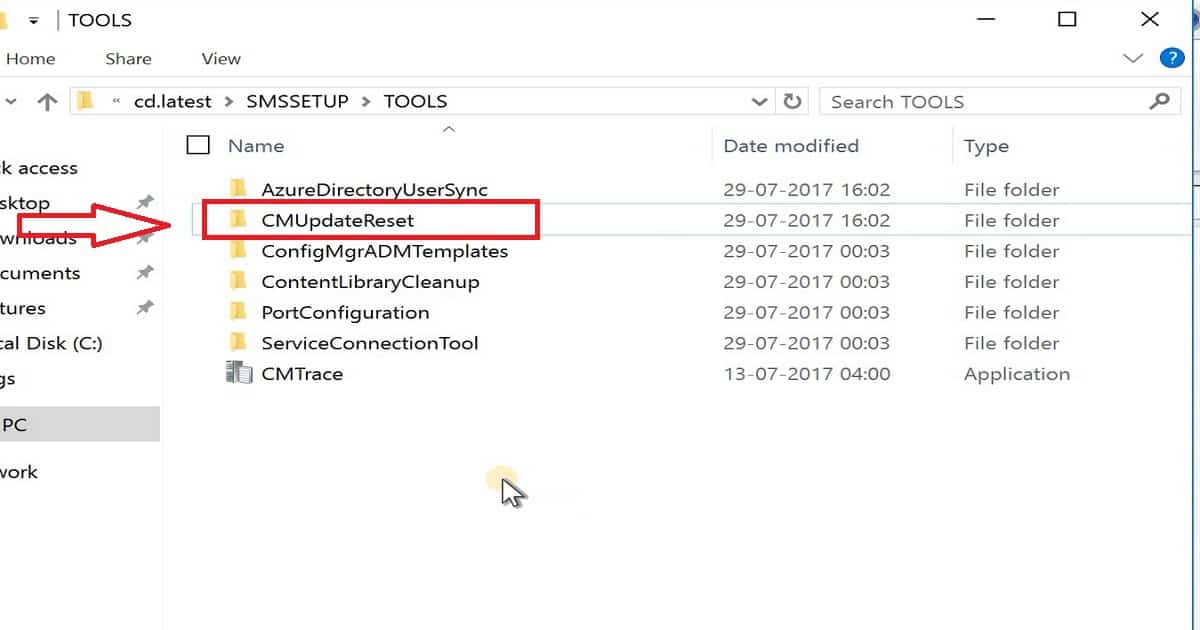This screenshot has width=1200, height=630.
Task: Open the View ribbon tab
Action: point(221,59)
